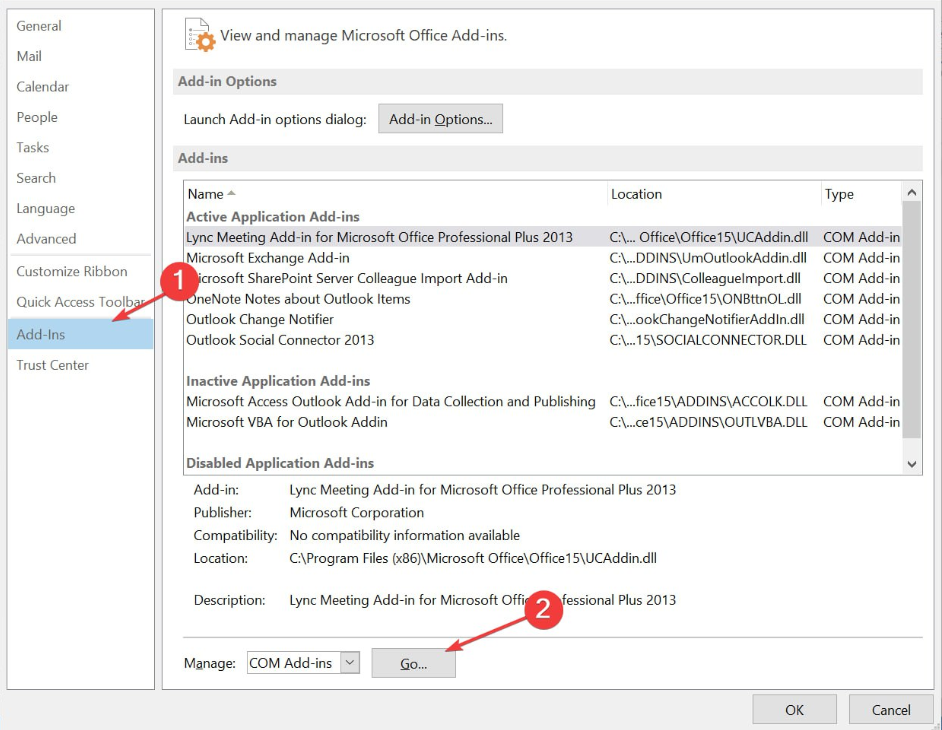The width and height of the screenshot is (942, 730).
Task: Open the Manage COM Add-ins dropdown
Action: click(x=350, y=663)
